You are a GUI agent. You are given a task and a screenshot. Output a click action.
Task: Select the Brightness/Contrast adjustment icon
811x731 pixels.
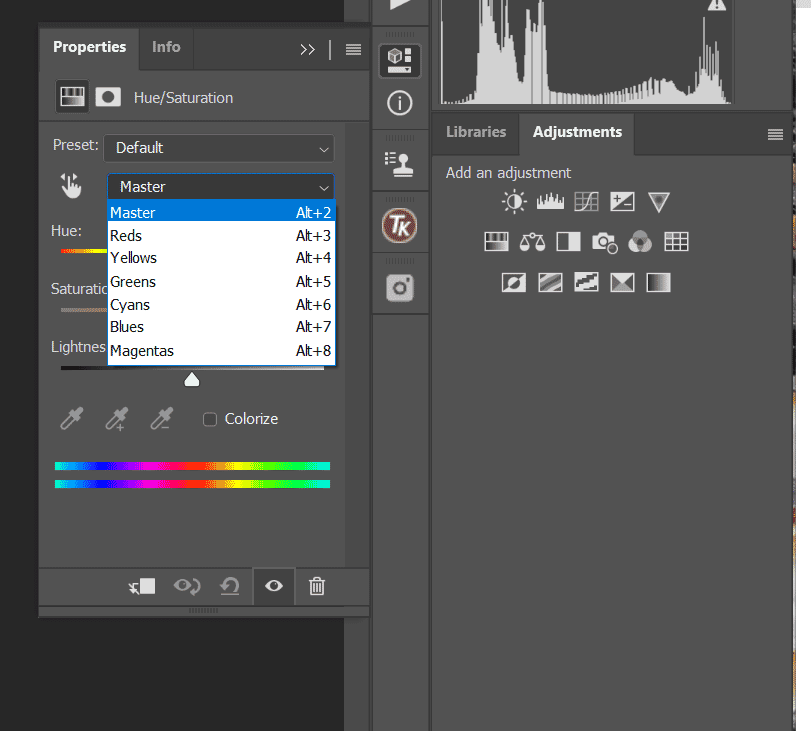[514, 201]
